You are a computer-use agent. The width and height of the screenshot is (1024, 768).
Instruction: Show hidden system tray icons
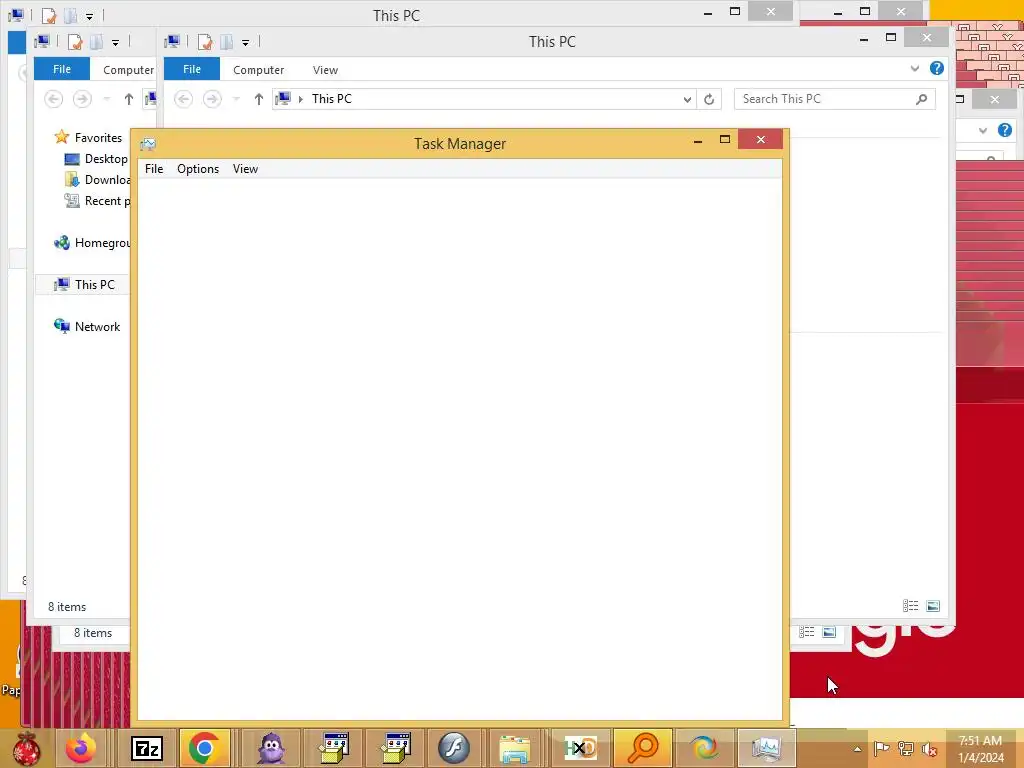click(x=857, y=749)
